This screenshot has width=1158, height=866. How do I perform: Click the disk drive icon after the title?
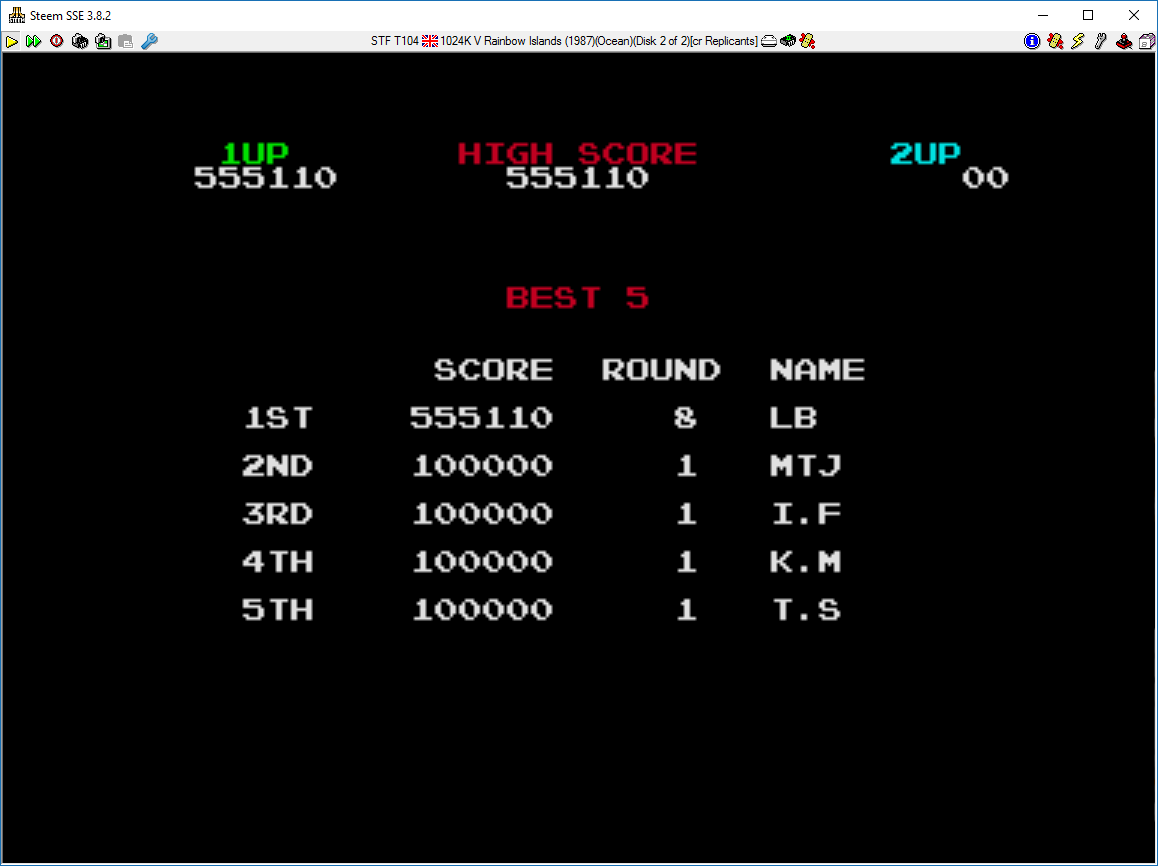769,41
